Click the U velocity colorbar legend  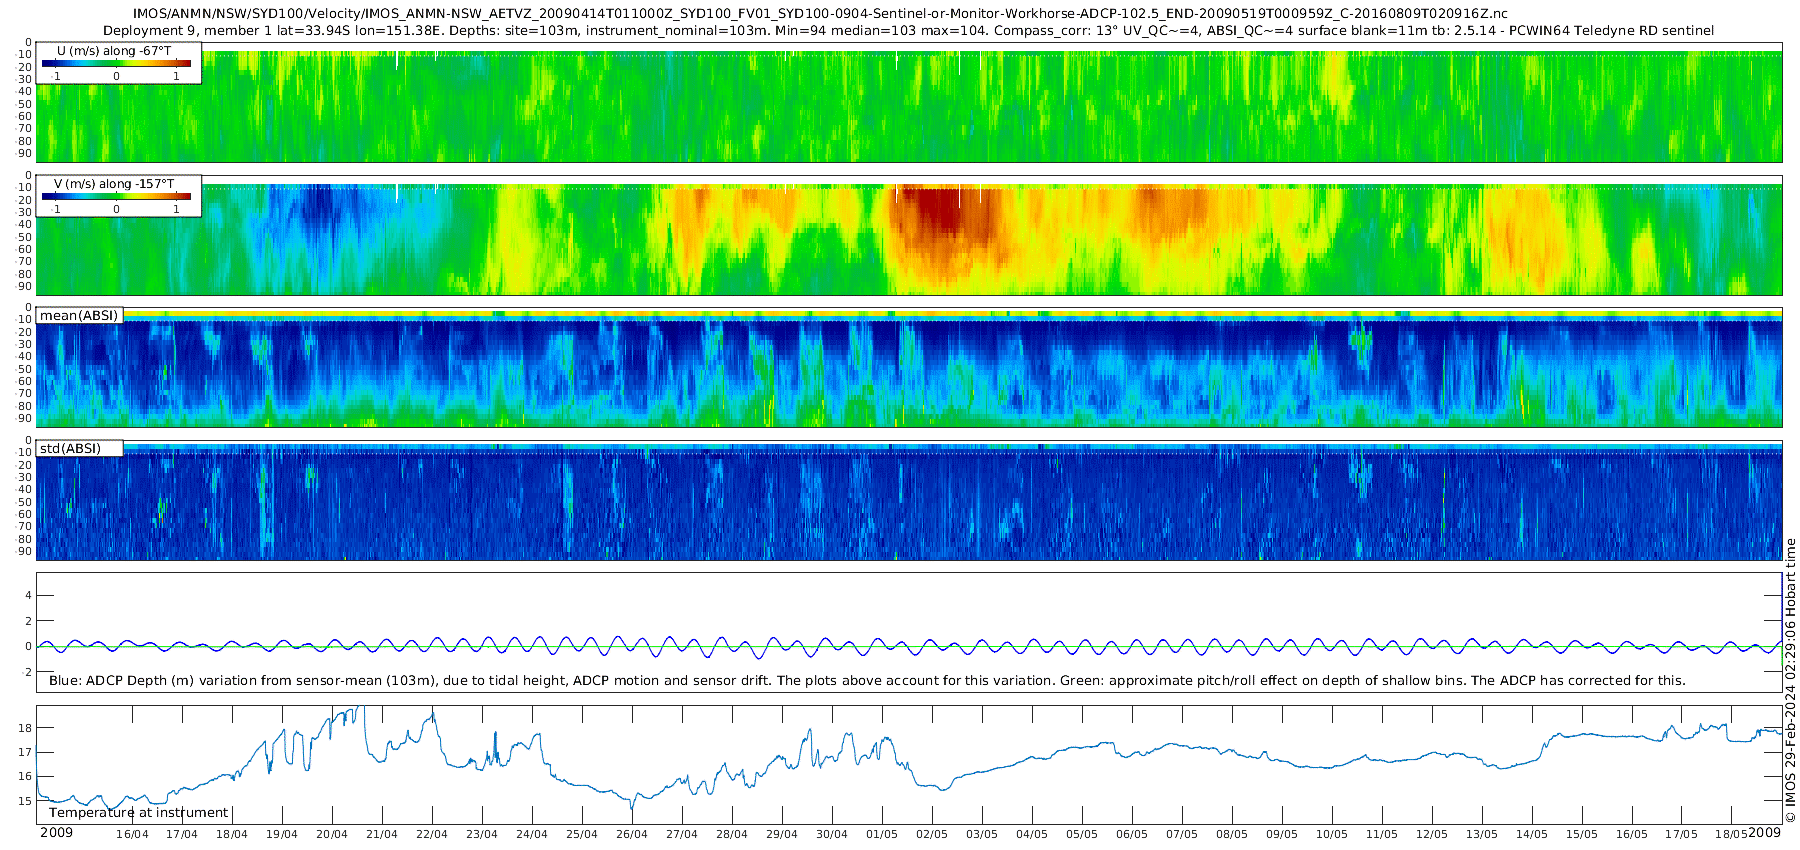tap(116, 63)
